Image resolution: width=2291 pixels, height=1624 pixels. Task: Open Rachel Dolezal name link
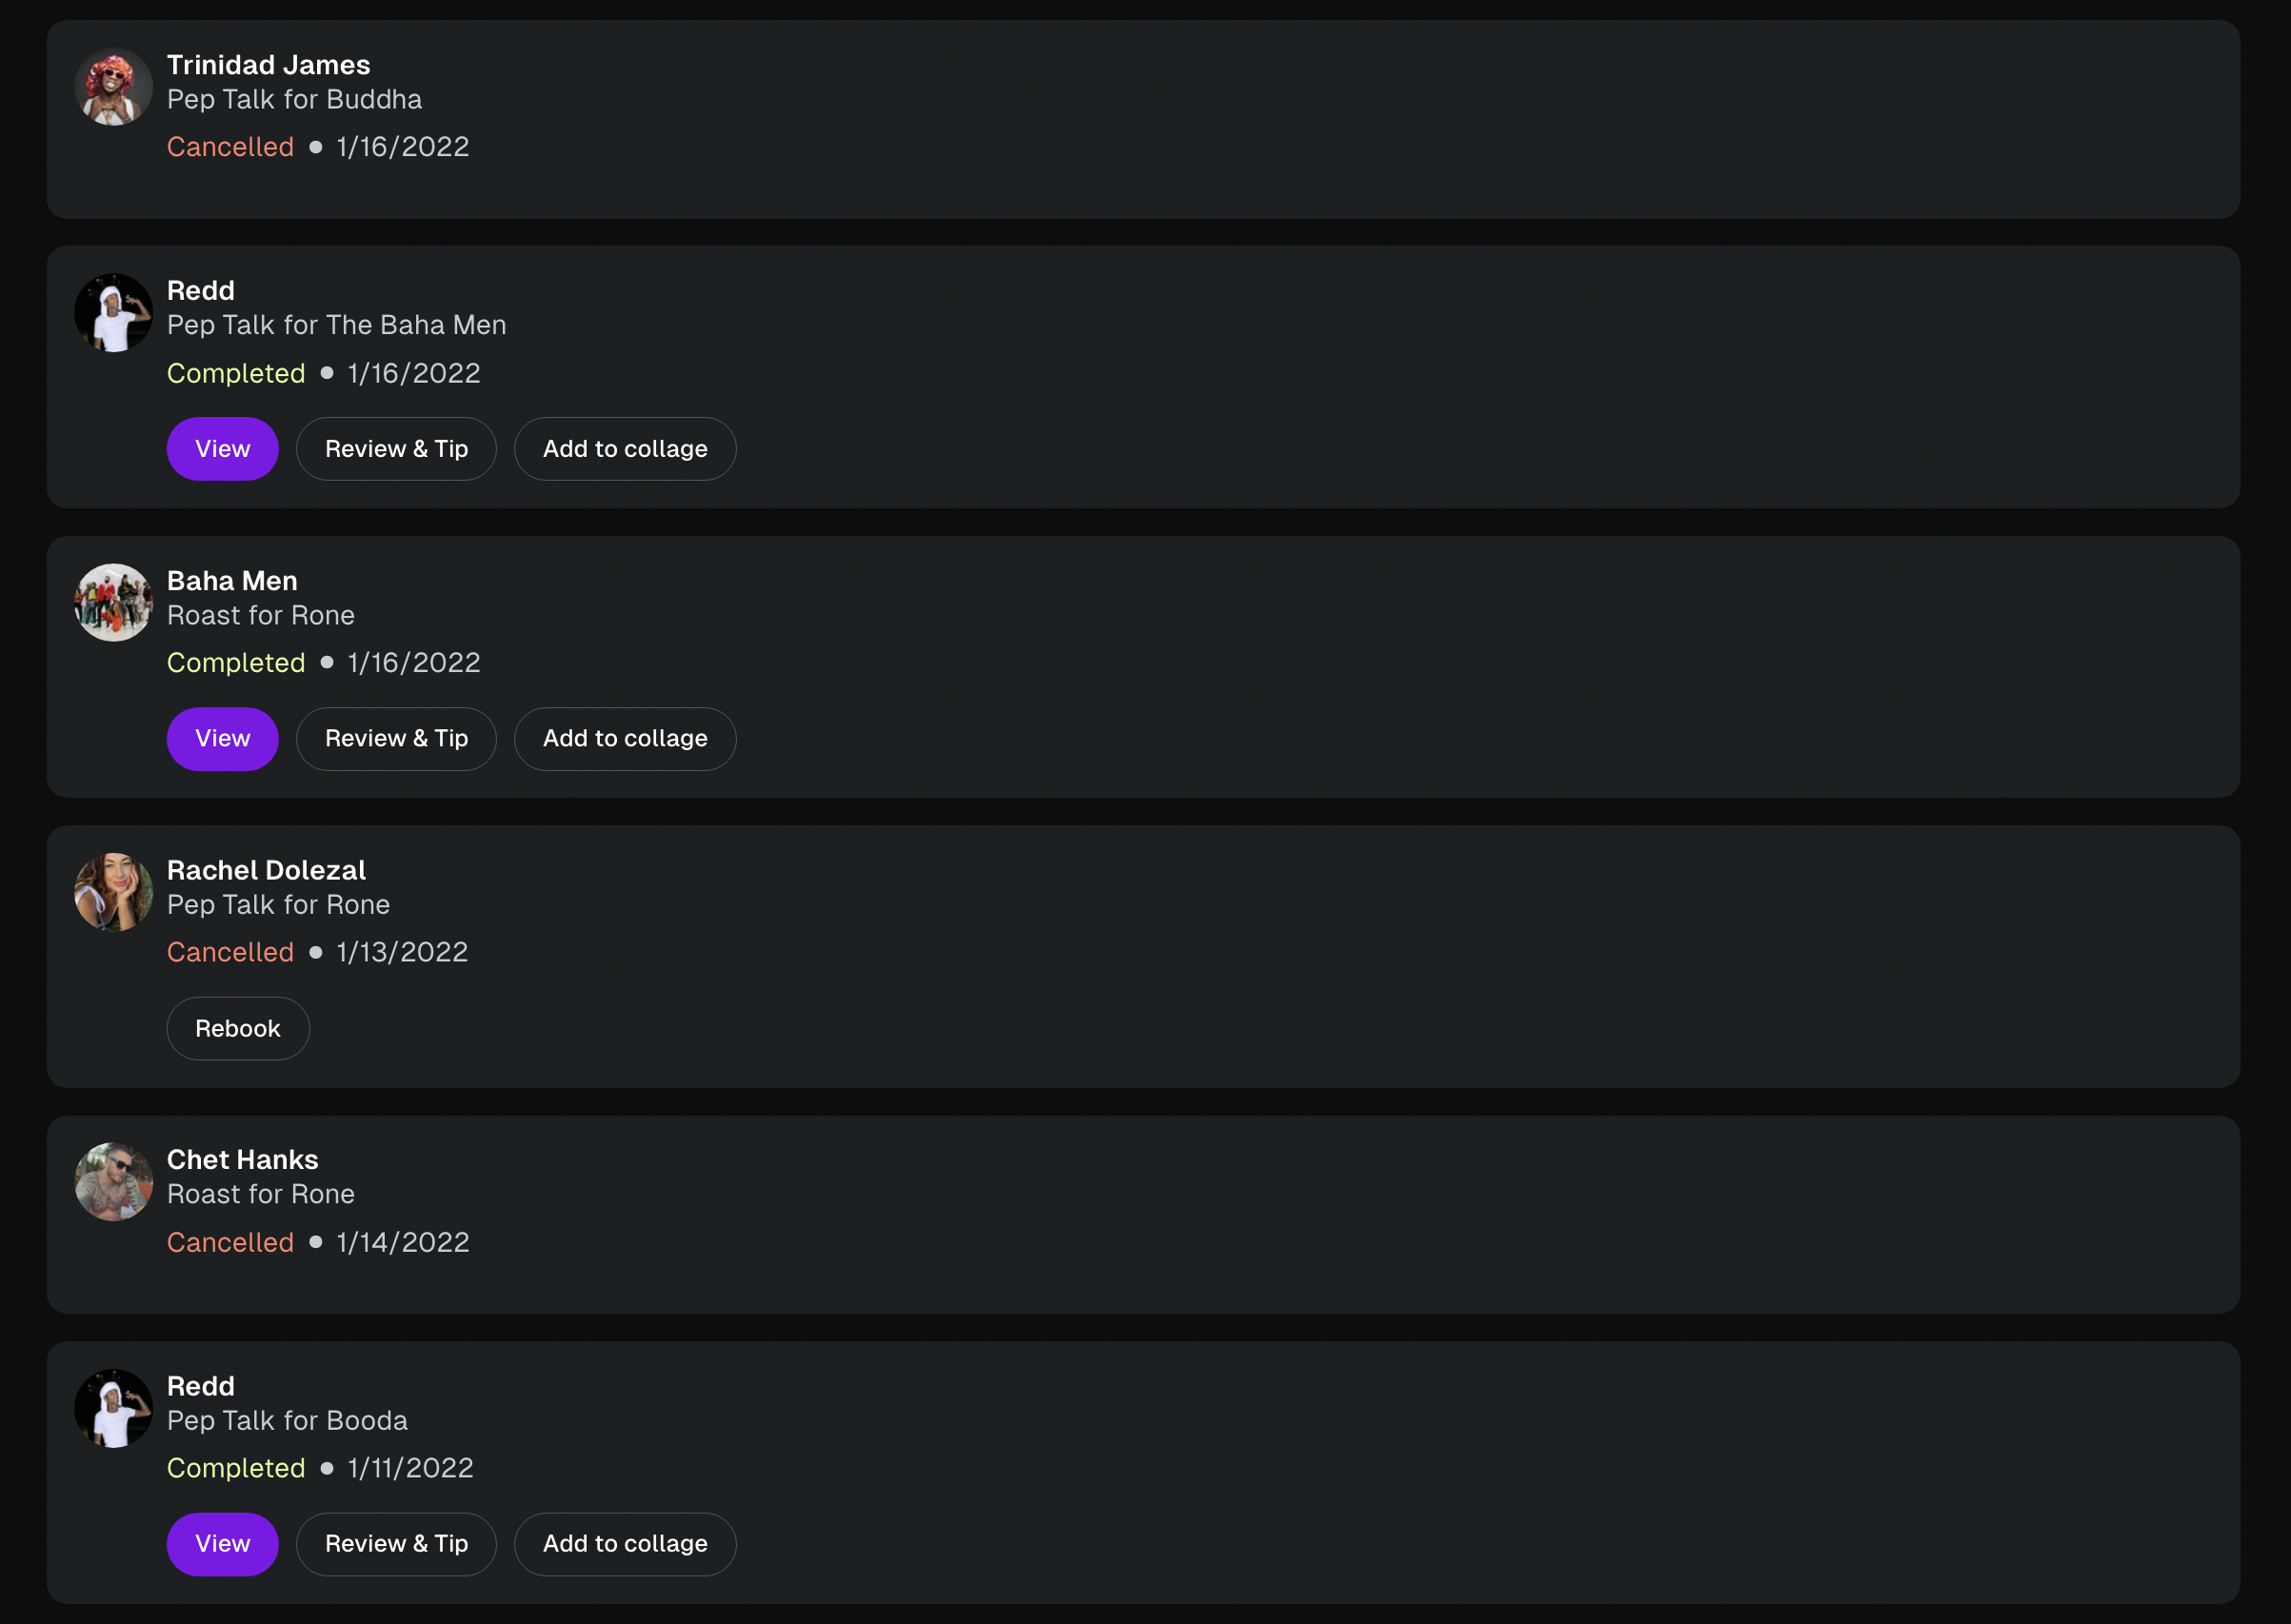[x=266, y=870]
